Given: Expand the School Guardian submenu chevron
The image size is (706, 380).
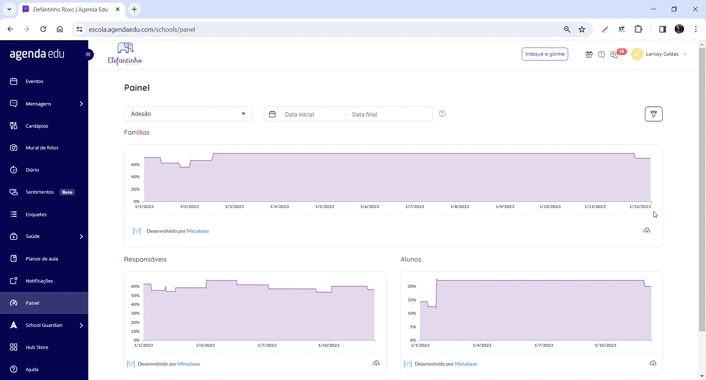Looking at the screenshot, I should (x=81, y=325).
